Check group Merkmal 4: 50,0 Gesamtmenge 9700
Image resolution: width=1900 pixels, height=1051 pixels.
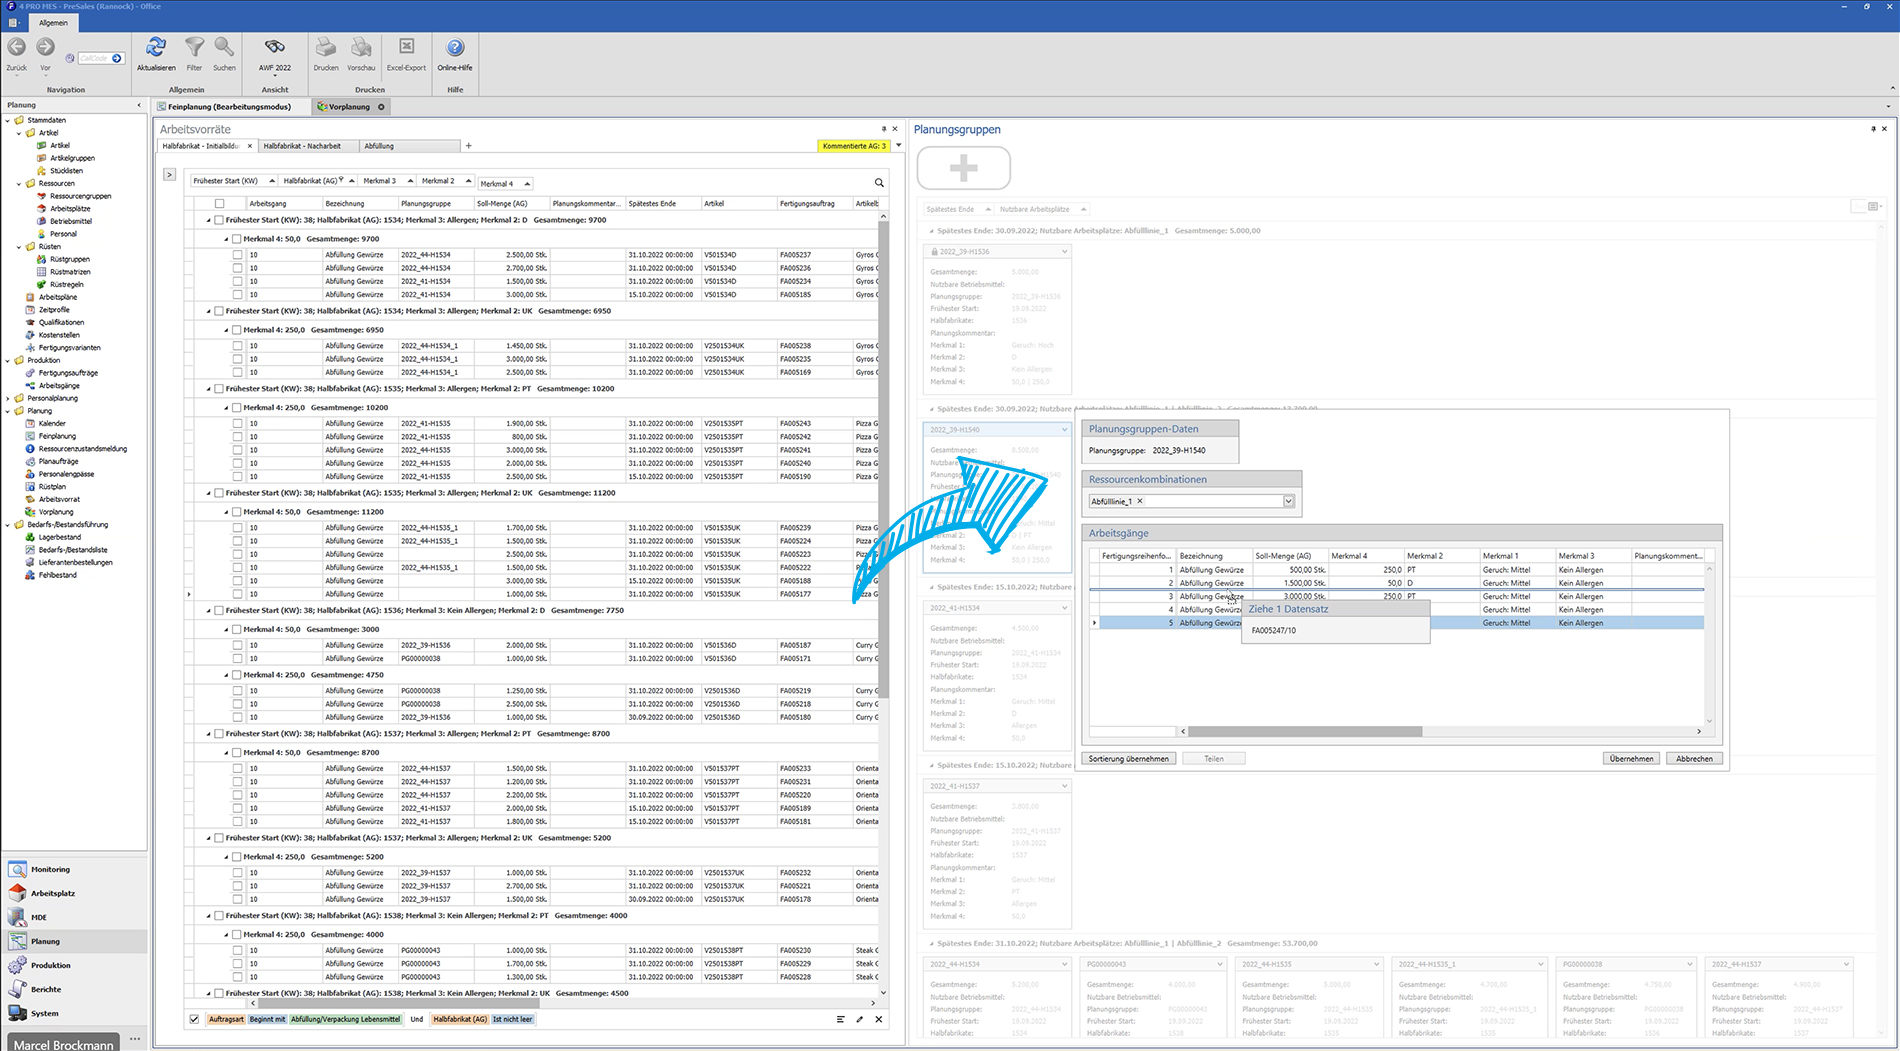pyautogui.click(x=237, y=239)
